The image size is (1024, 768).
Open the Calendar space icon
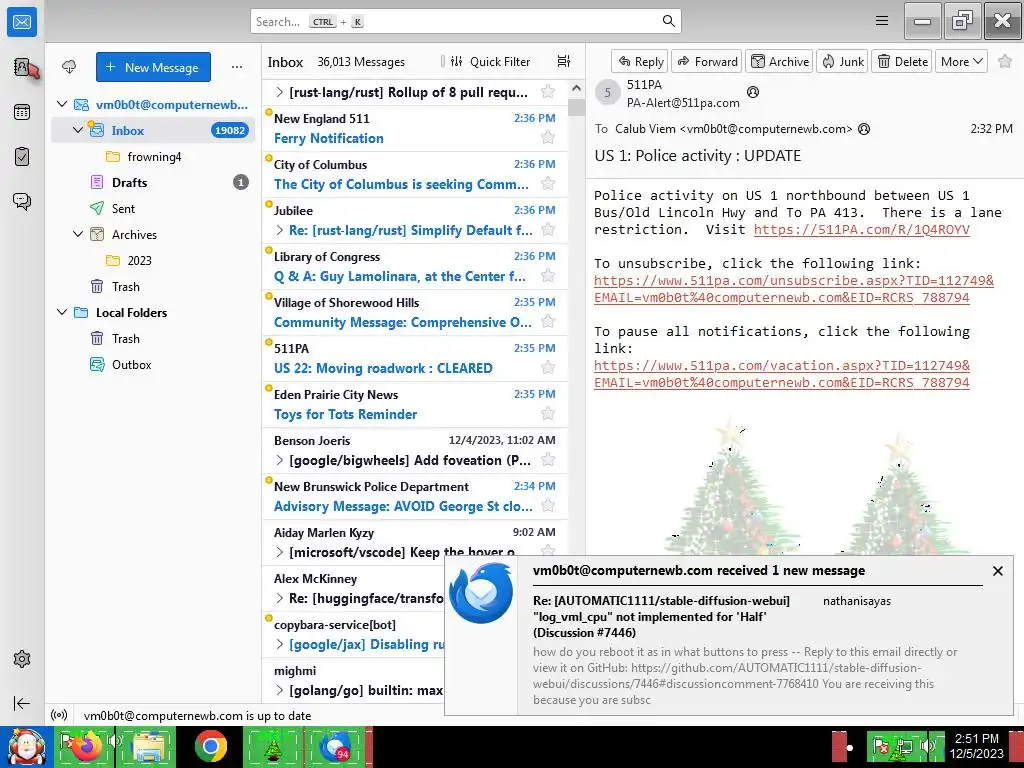[22, 112]
